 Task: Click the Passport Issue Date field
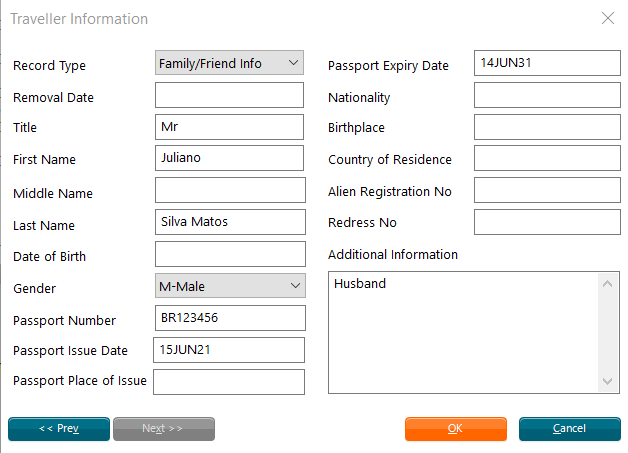point(229,350)
